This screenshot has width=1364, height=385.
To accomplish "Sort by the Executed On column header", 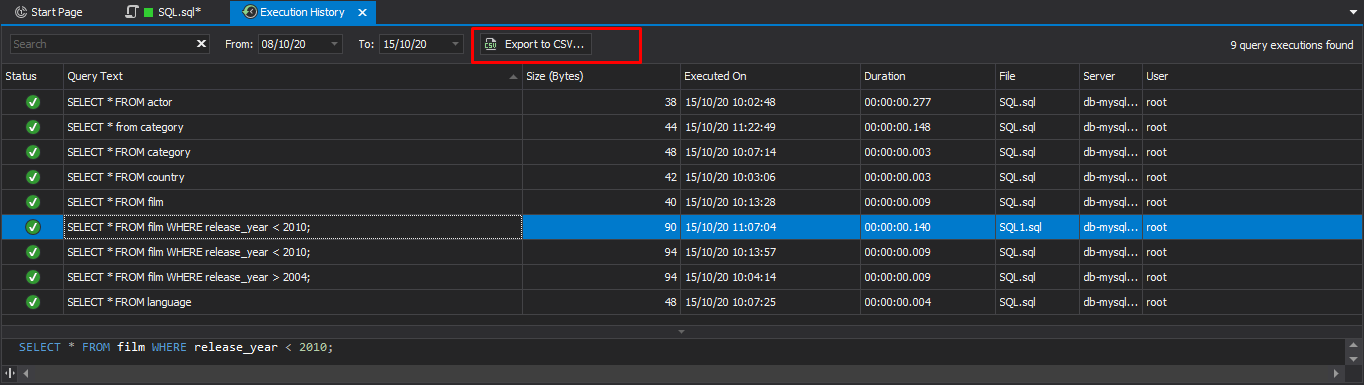I will tap(770, 76).
